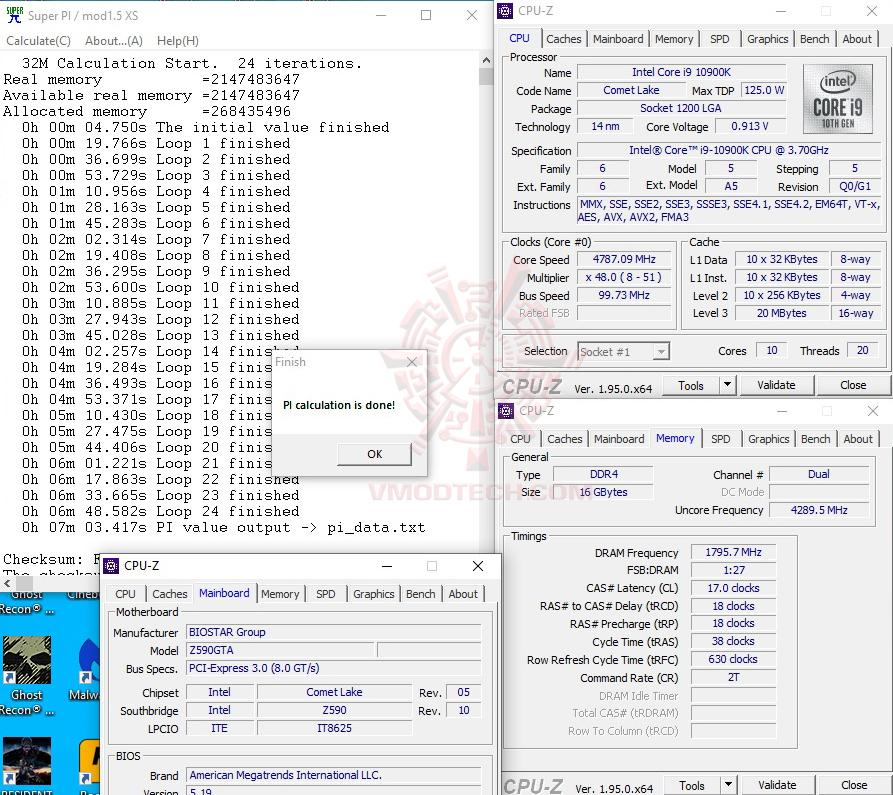Switch to the Graphics tab in the Memory window
This screenshot has height=795, width=893.
point(767,438)
